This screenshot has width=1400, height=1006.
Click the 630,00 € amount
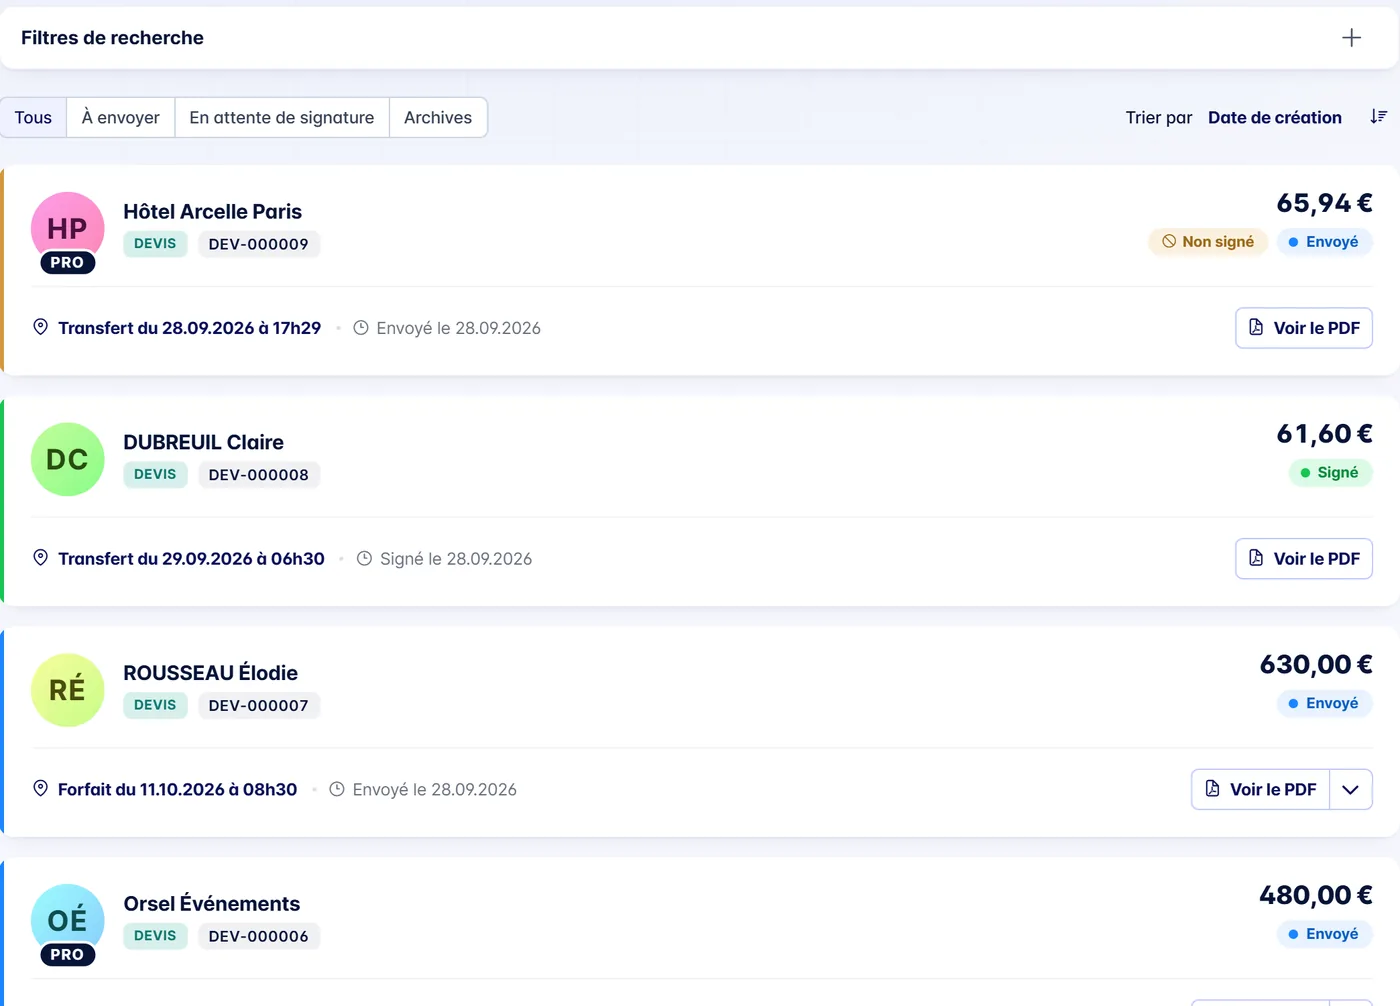click(1316, 665)
